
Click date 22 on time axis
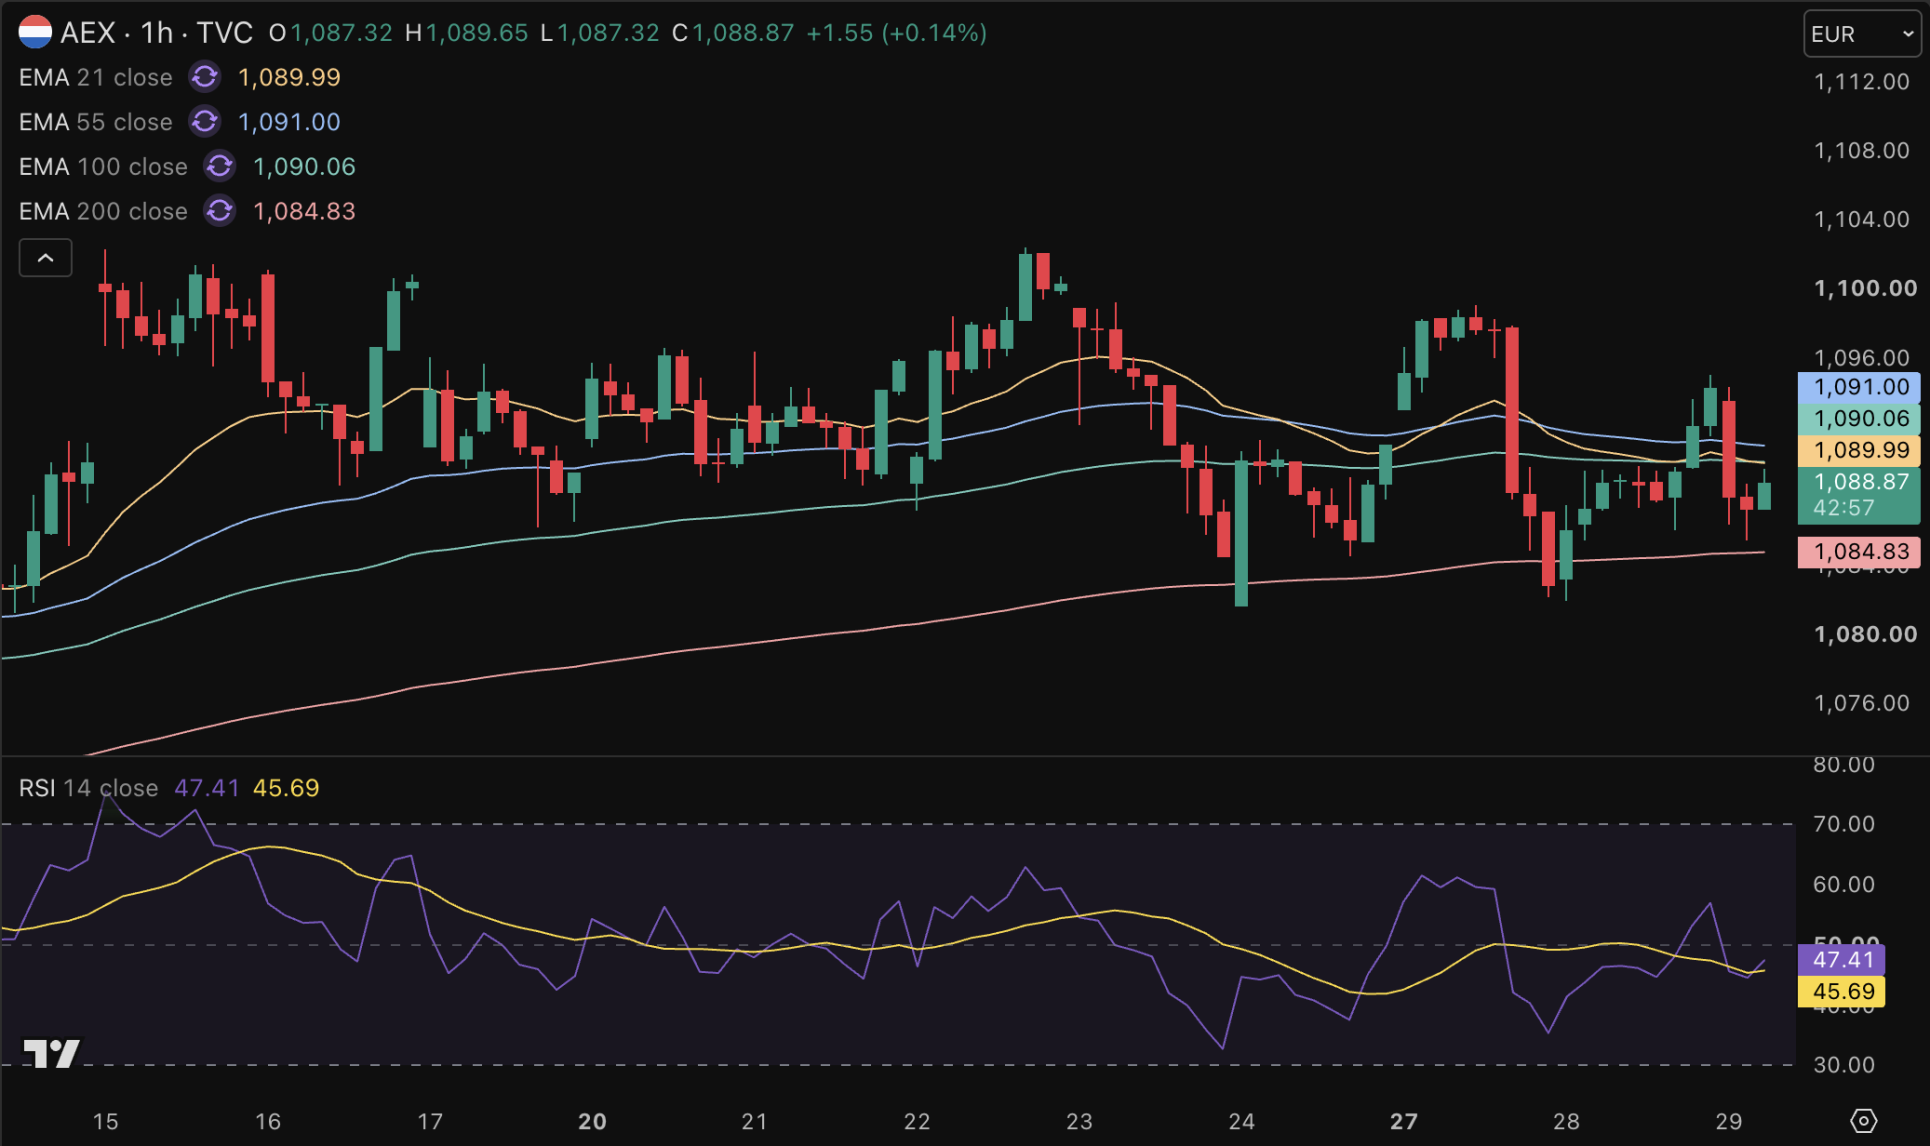pyautogui.click(x=917, y=1122)
